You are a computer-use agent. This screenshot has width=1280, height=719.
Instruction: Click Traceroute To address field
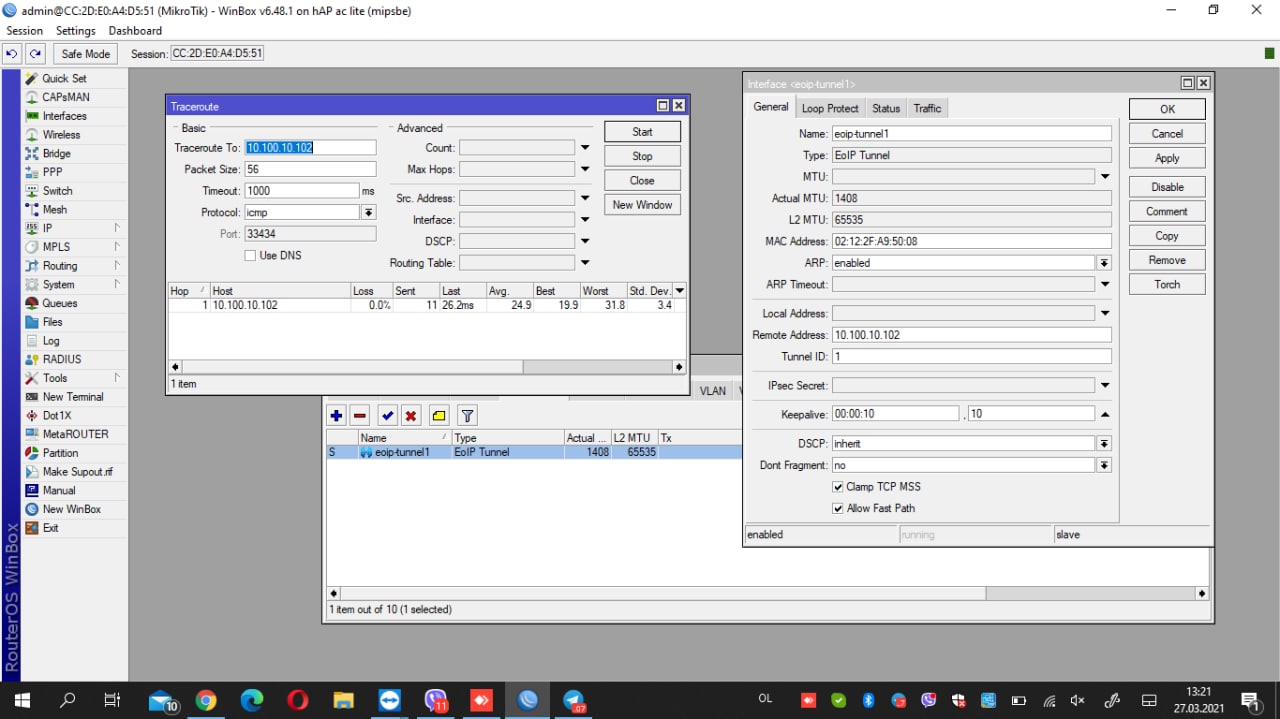click(310, 148)
